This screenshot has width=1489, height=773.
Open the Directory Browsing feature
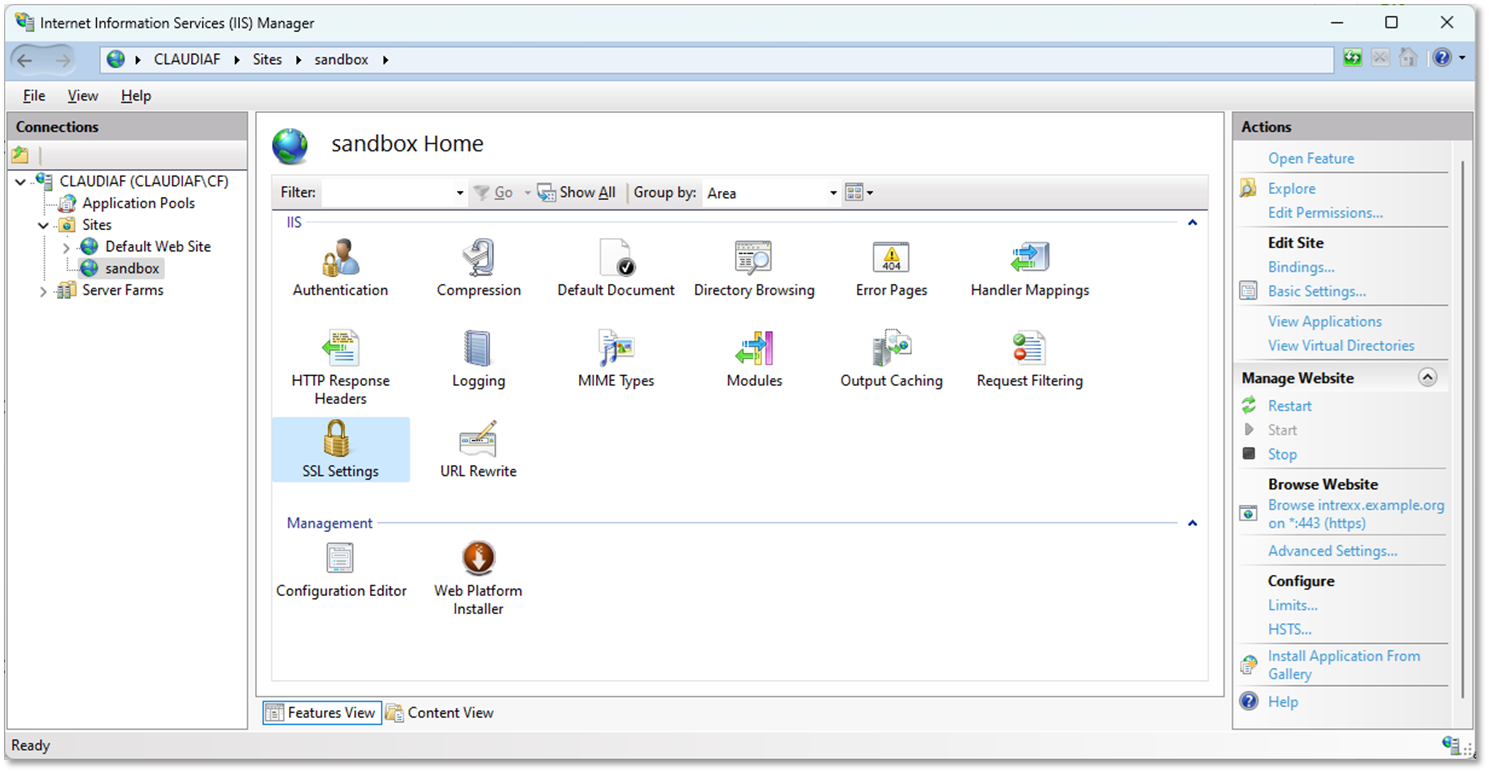coord(754,259)
